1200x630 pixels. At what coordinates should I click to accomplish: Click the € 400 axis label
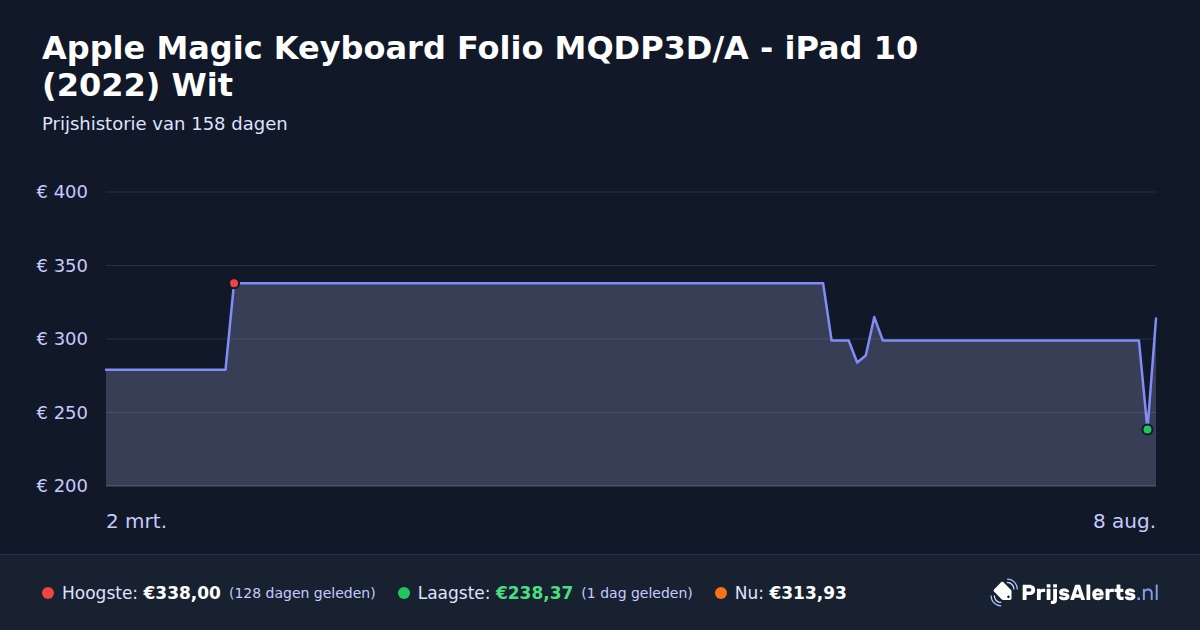[x=63, y=192]
